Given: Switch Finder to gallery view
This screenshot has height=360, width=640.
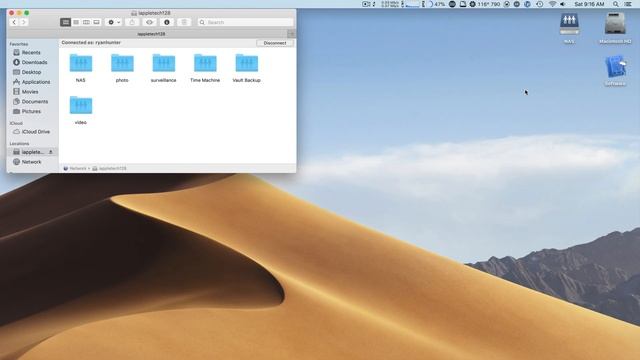Looking at the screenshot, I should point(96,22).
